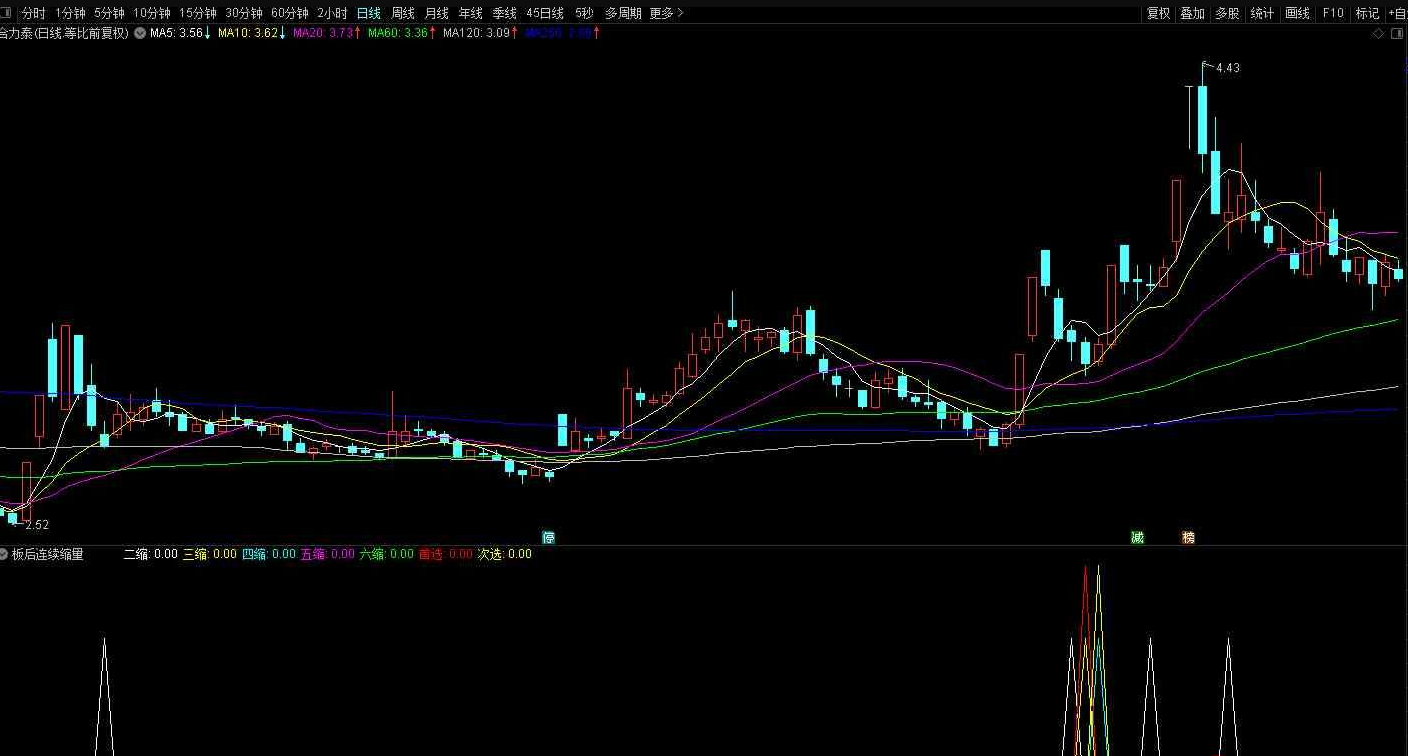1408x756 pixels.
Task: Click the diamond icon at chart top-right
Action: coord(1378,33)
